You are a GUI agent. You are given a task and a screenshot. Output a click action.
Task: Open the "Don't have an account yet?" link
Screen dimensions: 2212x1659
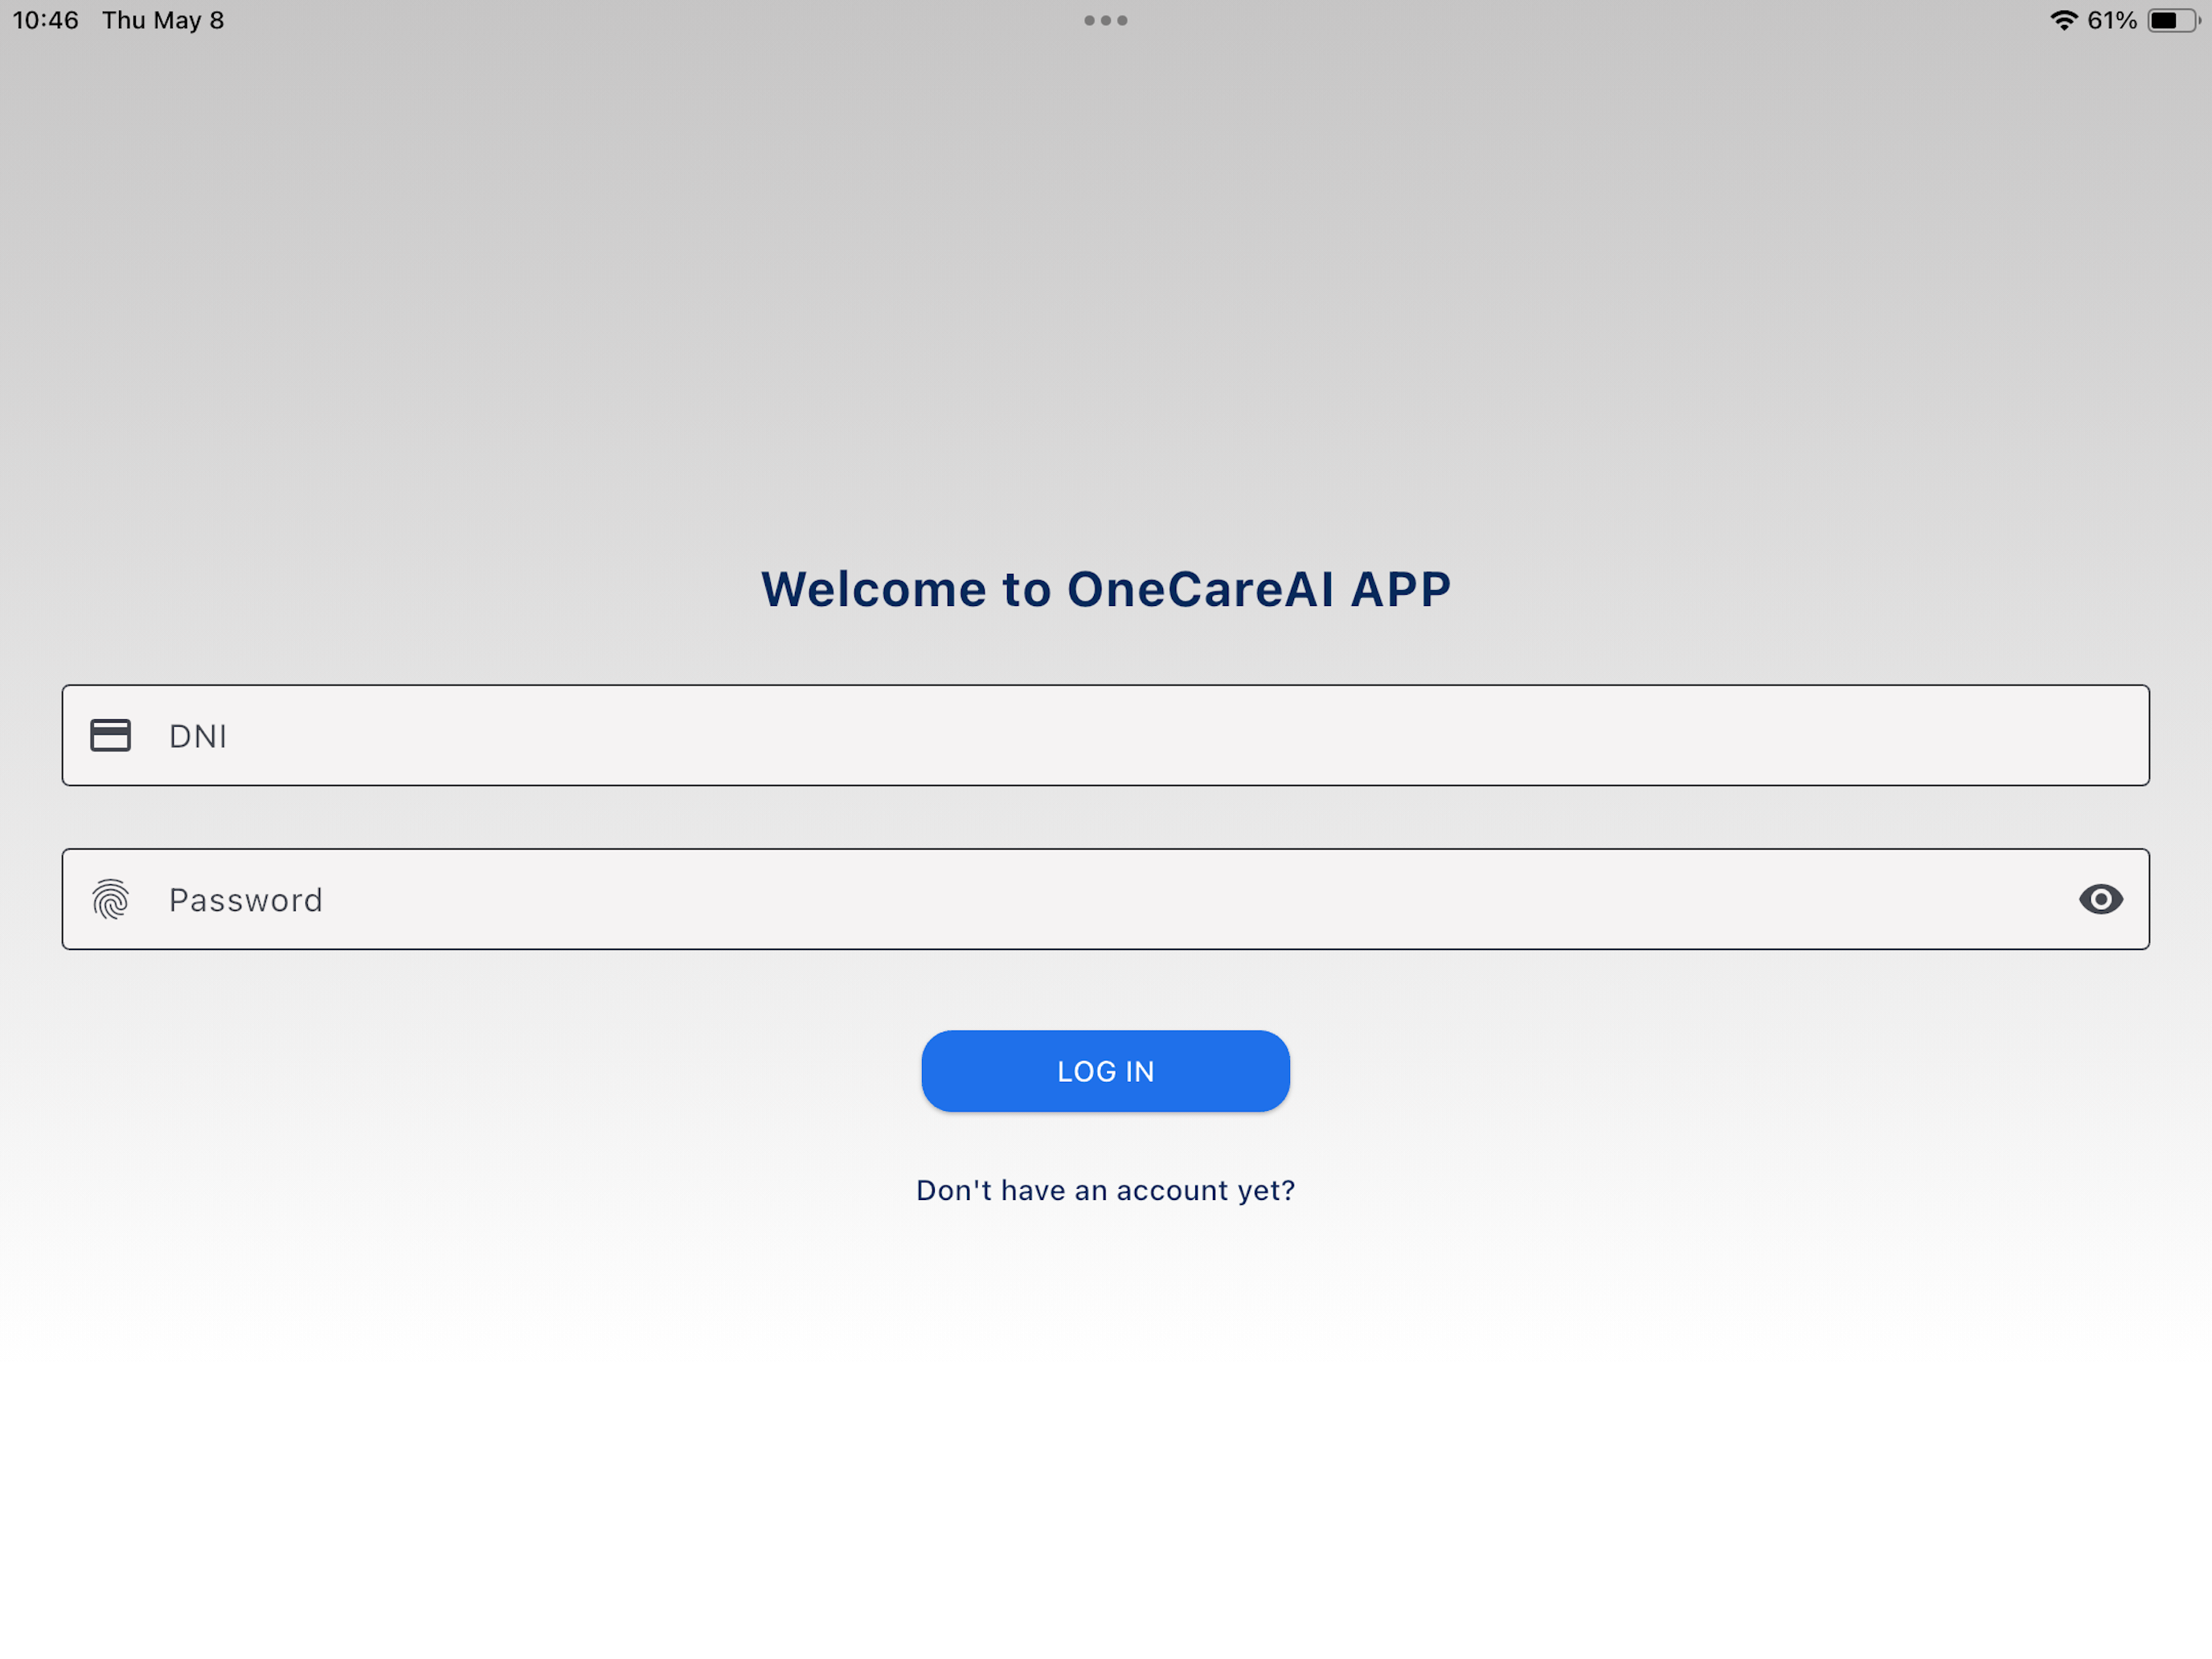tap(1106, 1190)
